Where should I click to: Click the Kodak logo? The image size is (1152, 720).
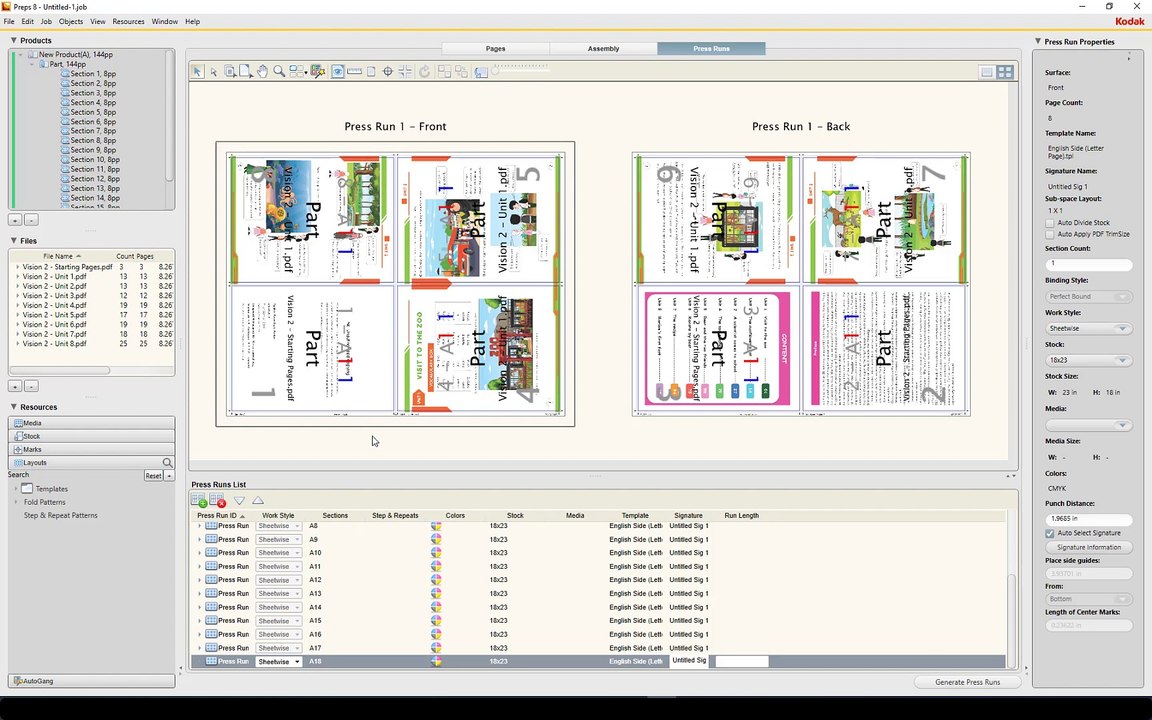[1129, 21]
